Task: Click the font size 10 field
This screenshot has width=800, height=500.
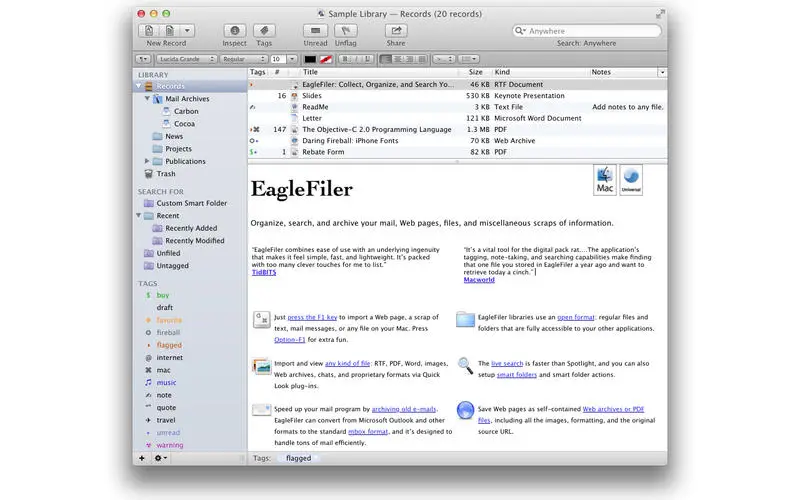Action: (x=278, y=59)
